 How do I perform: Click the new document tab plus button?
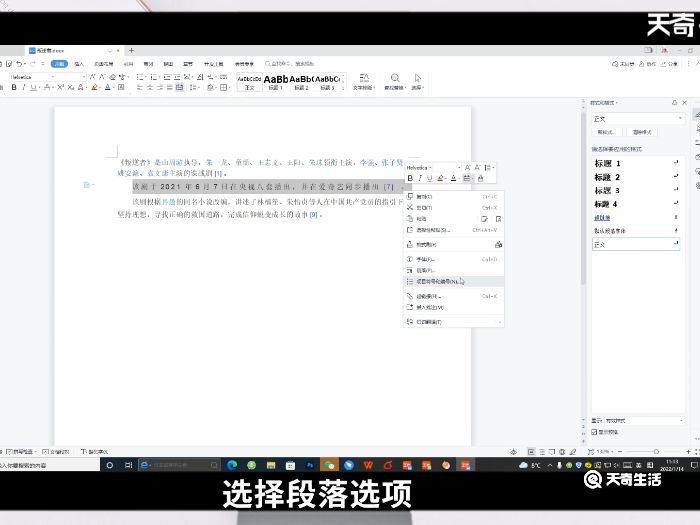coord(131,50)
